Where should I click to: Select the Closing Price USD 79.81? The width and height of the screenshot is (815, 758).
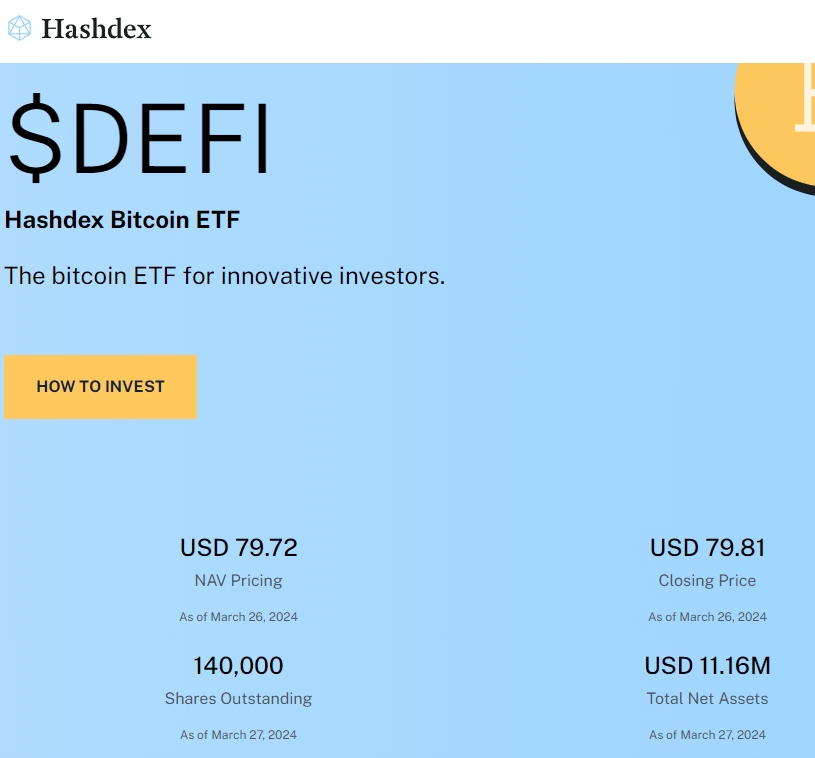[x=707, y=548]
